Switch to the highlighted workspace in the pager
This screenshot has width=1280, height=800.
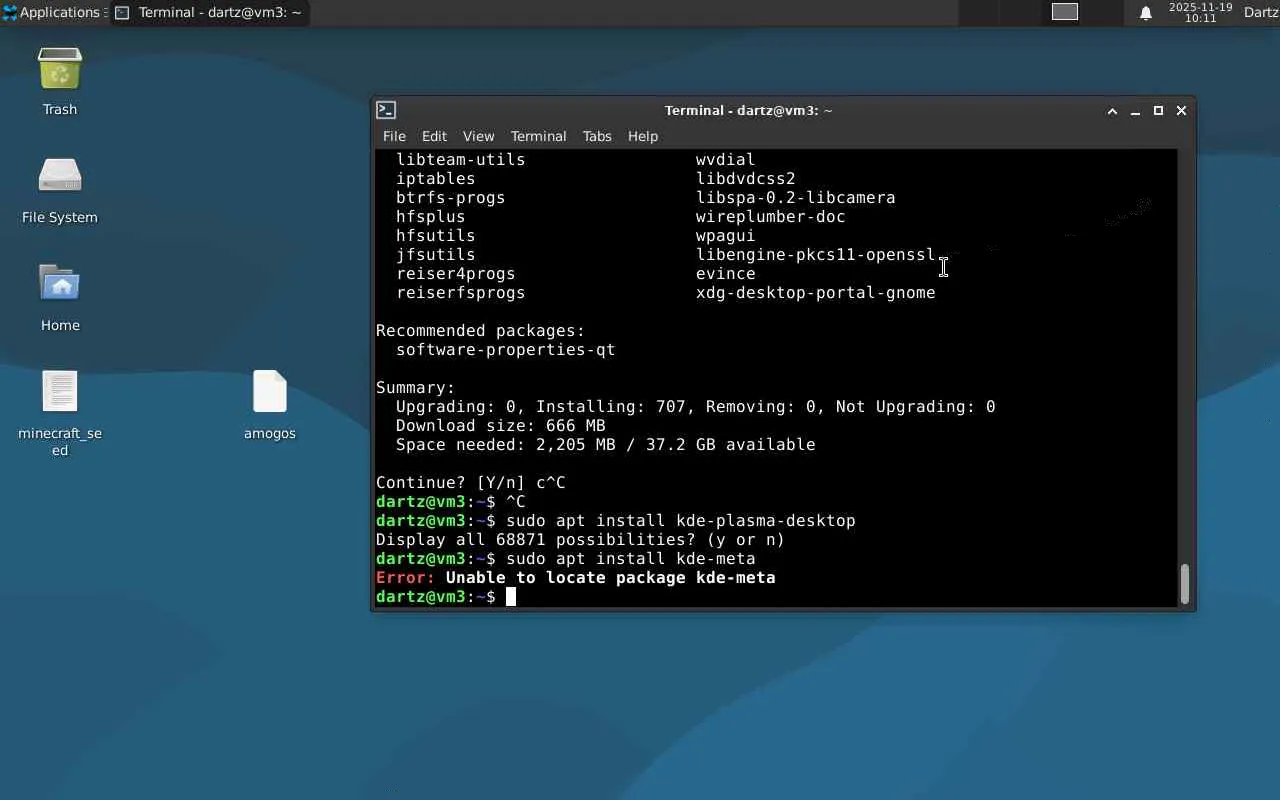click(x=1065, y=12)
